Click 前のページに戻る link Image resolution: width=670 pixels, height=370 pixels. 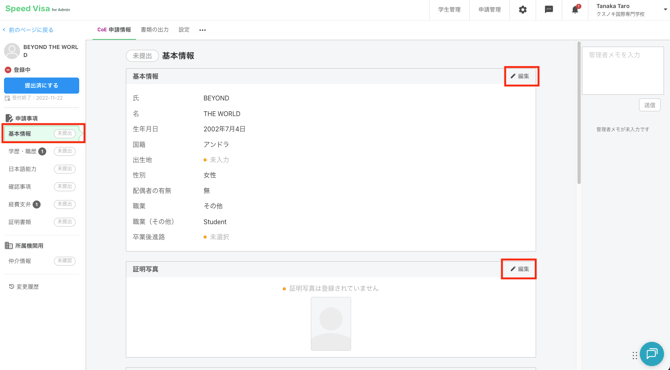click(28, 30)
